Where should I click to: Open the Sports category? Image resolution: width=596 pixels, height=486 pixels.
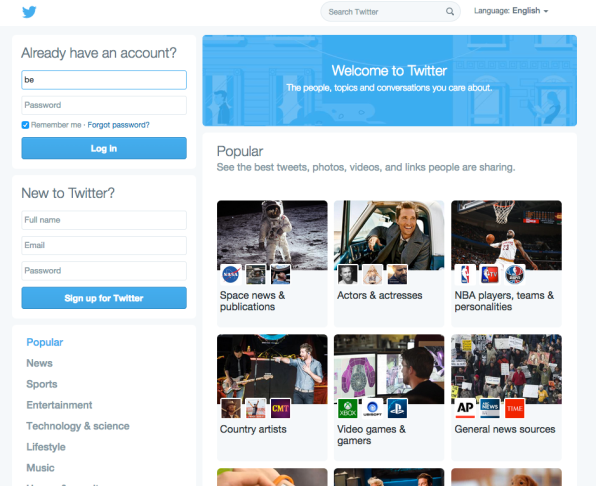click(42, 384)
